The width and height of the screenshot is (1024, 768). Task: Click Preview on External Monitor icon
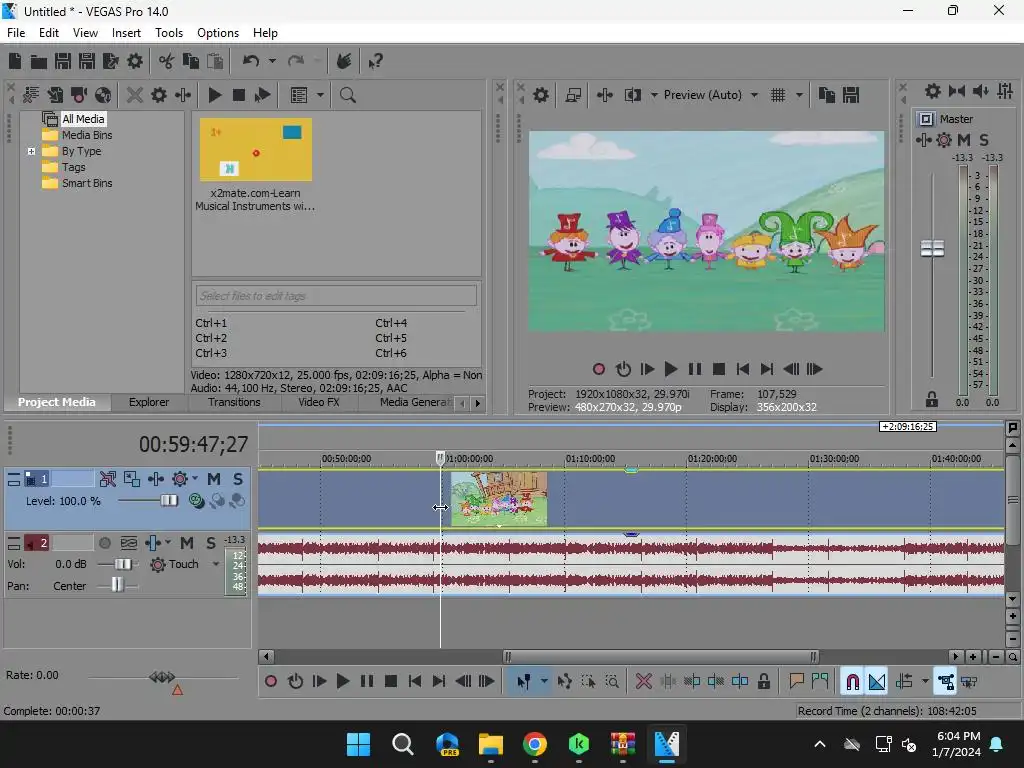click(x=573, y=95)
